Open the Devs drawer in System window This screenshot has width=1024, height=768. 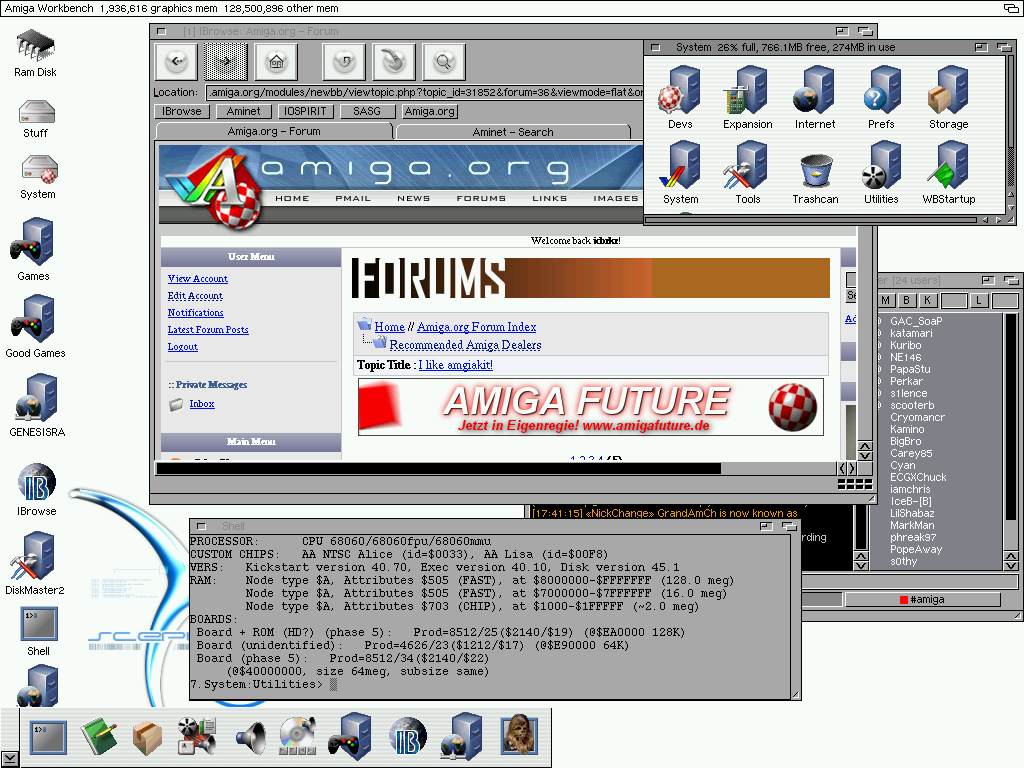point(680,97)
